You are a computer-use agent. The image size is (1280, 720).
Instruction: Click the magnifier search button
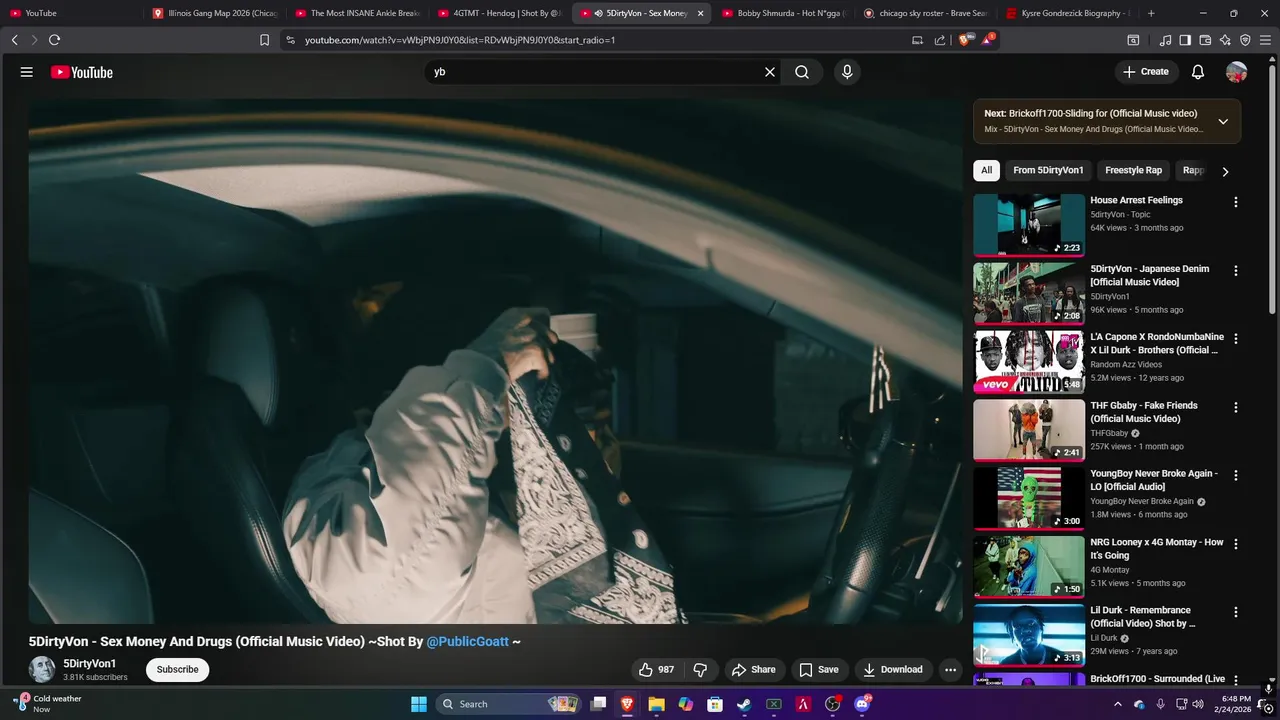[x=802, y=72]
